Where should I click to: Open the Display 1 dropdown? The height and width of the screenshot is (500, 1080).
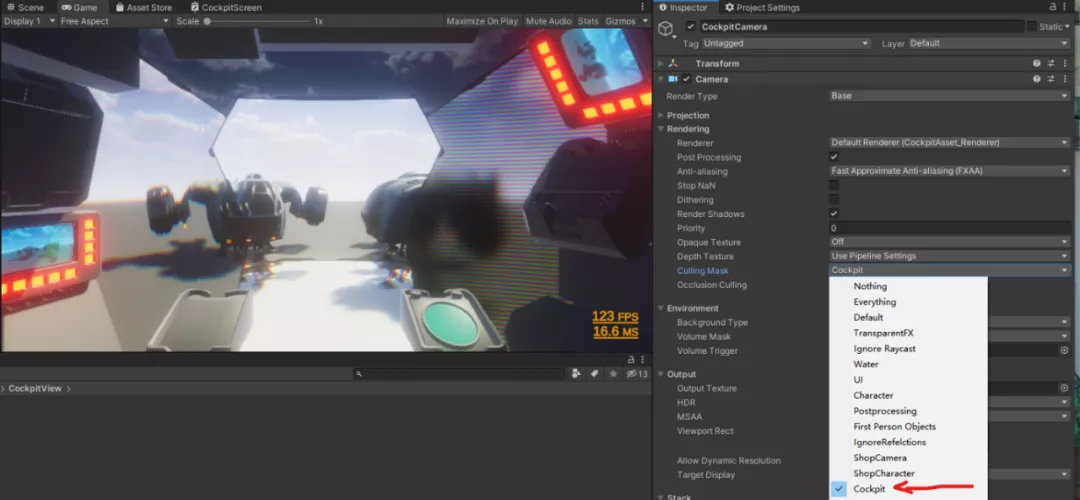pos(29,21)
